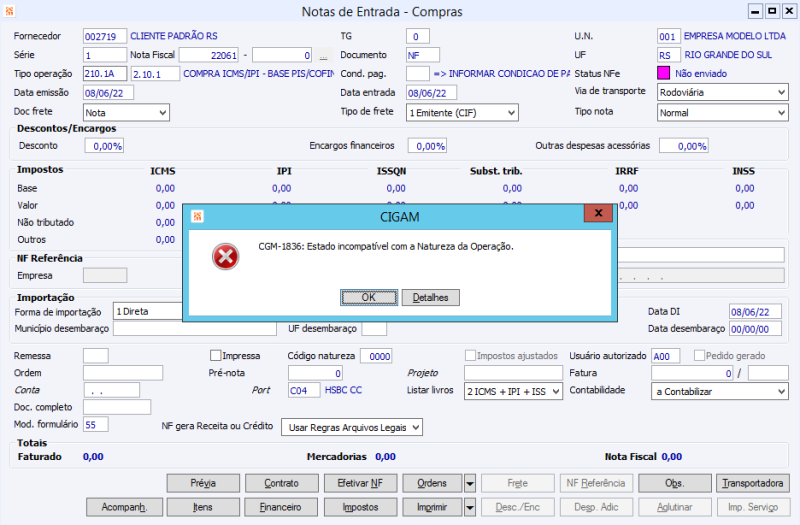Click the Desconto percentage field
The image size is (800, 525).
104,146
